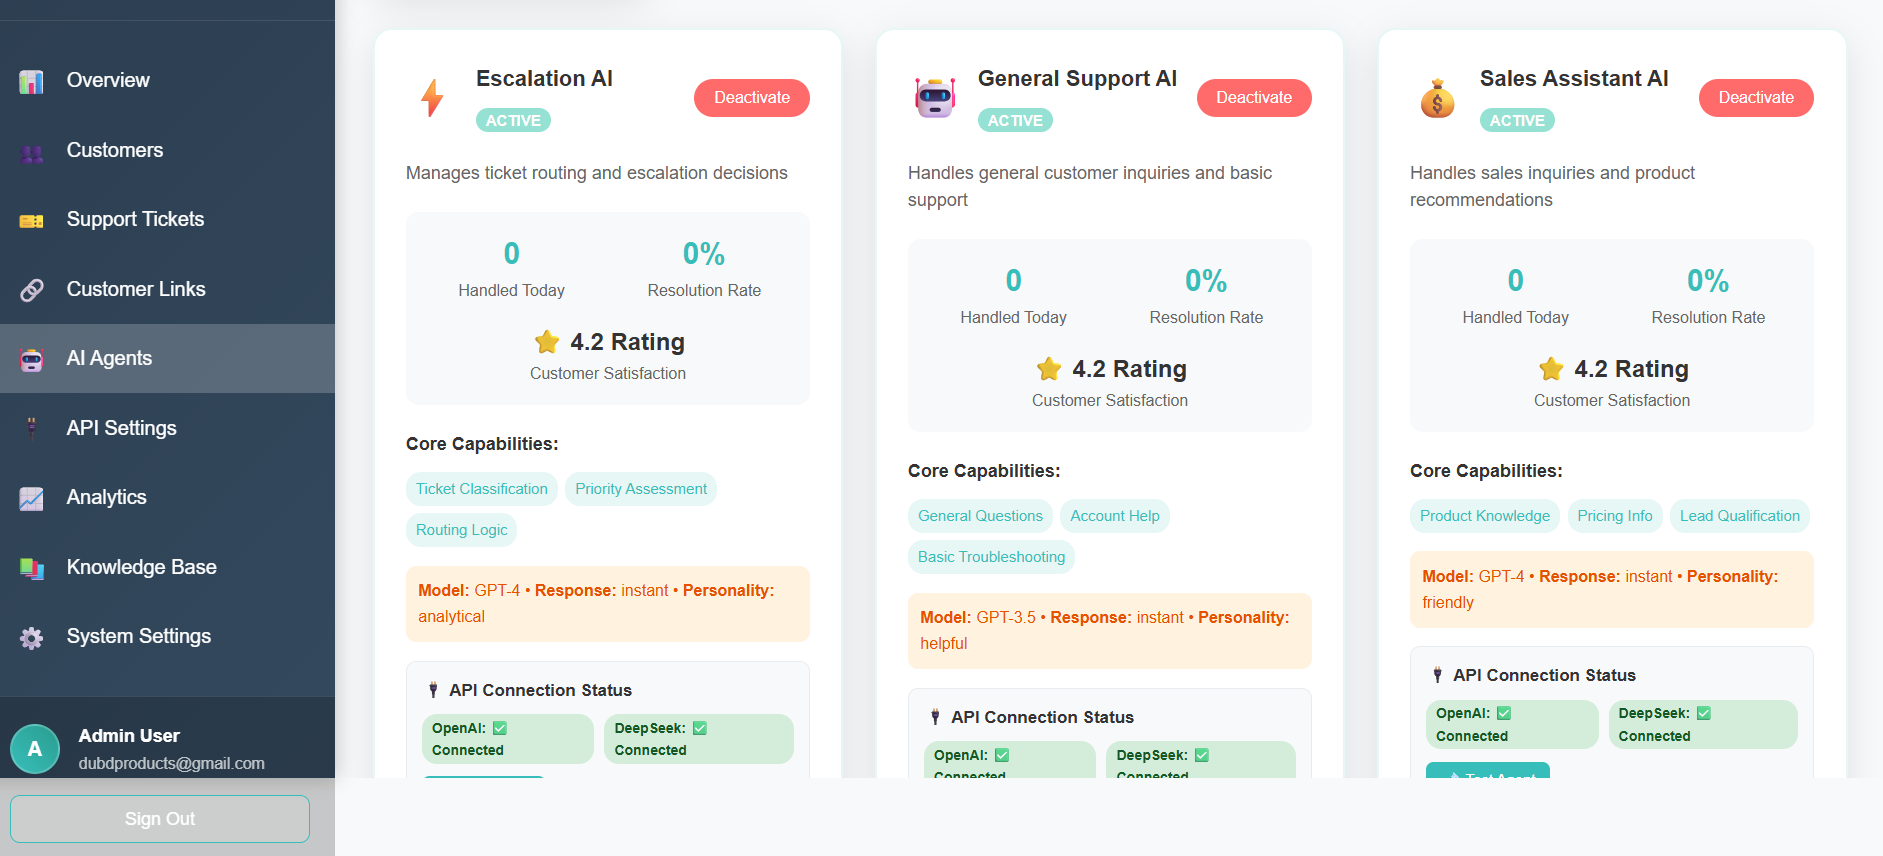Open Customers from the sidebar icon
This screenshot has height=856, width=1883.
click(x=31, y=150)
